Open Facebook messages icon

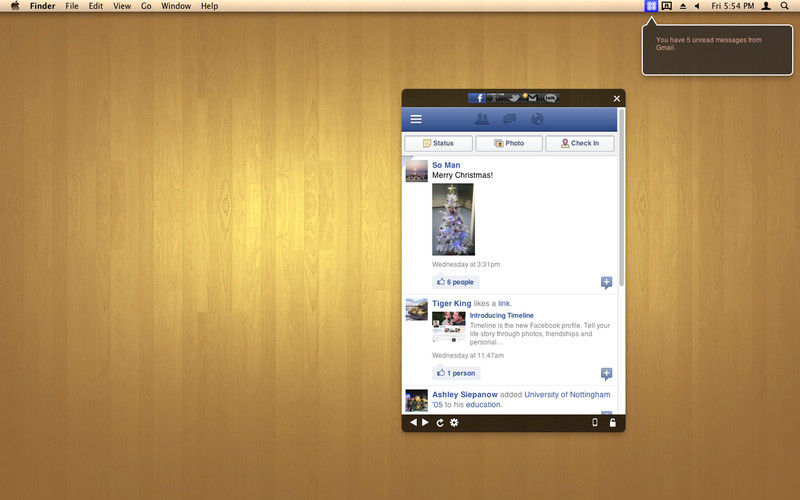point(509,119)
